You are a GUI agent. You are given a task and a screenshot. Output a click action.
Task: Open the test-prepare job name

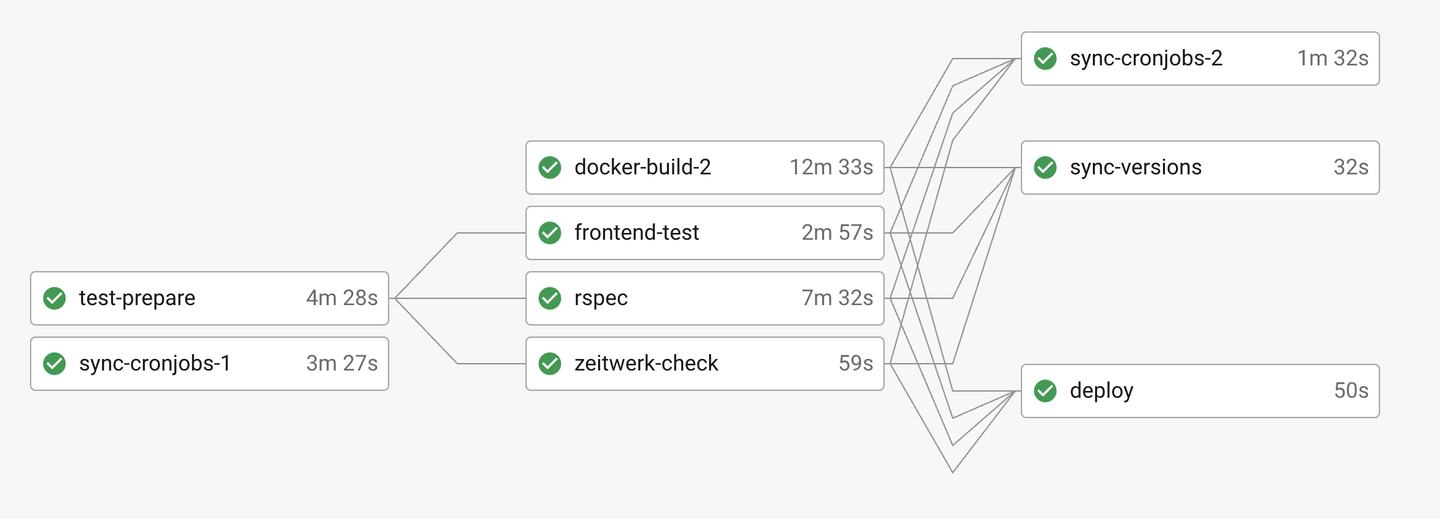pos(137,298)
